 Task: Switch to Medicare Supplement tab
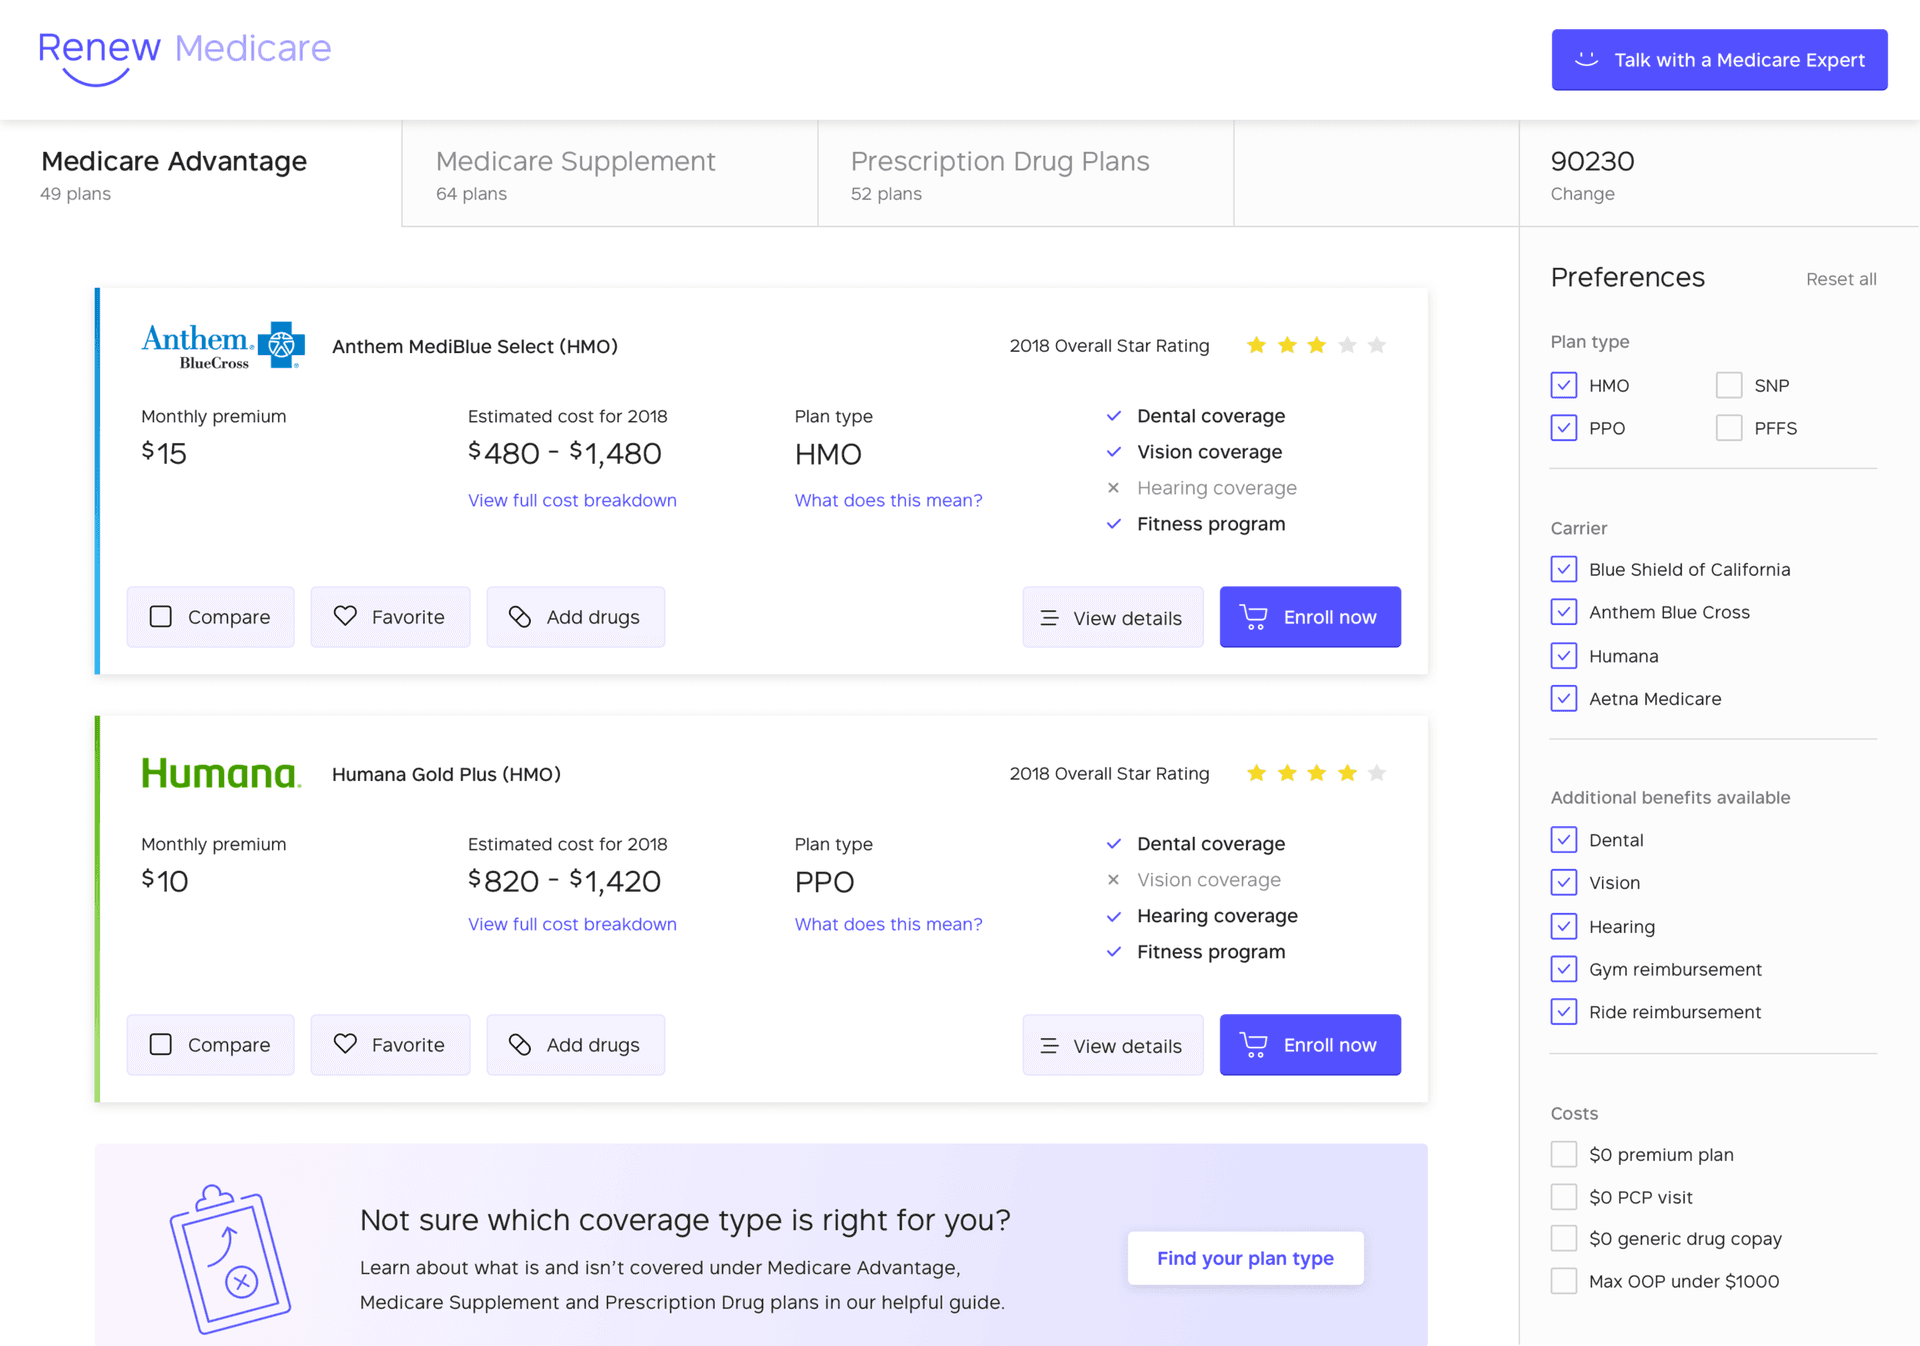point(610,174)
